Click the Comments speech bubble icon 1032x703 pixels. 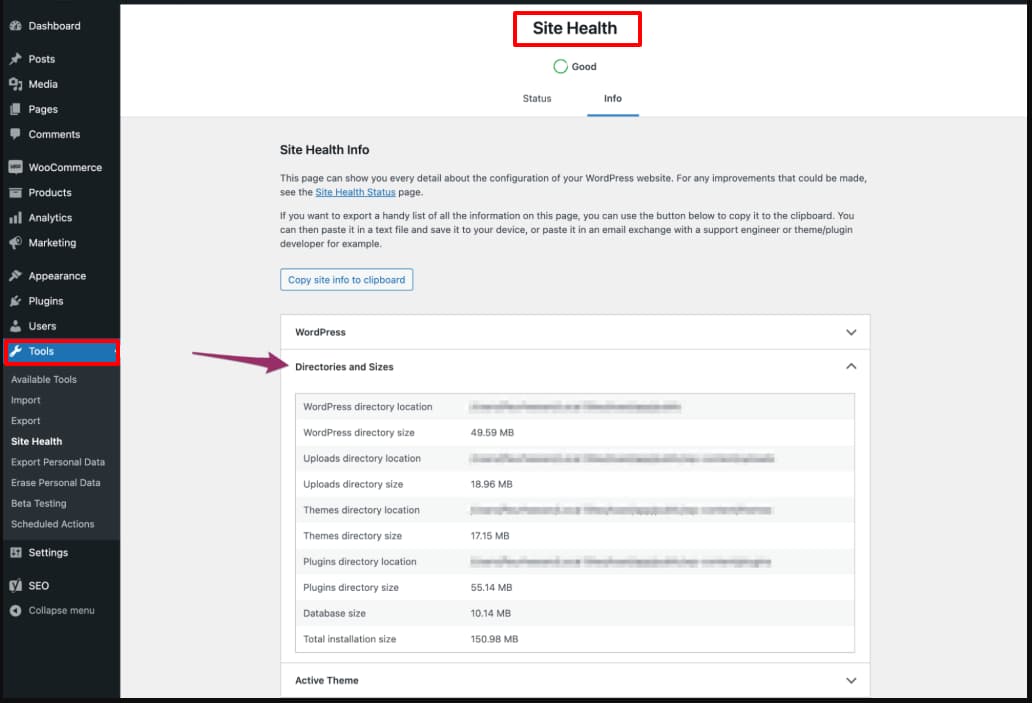16,134
